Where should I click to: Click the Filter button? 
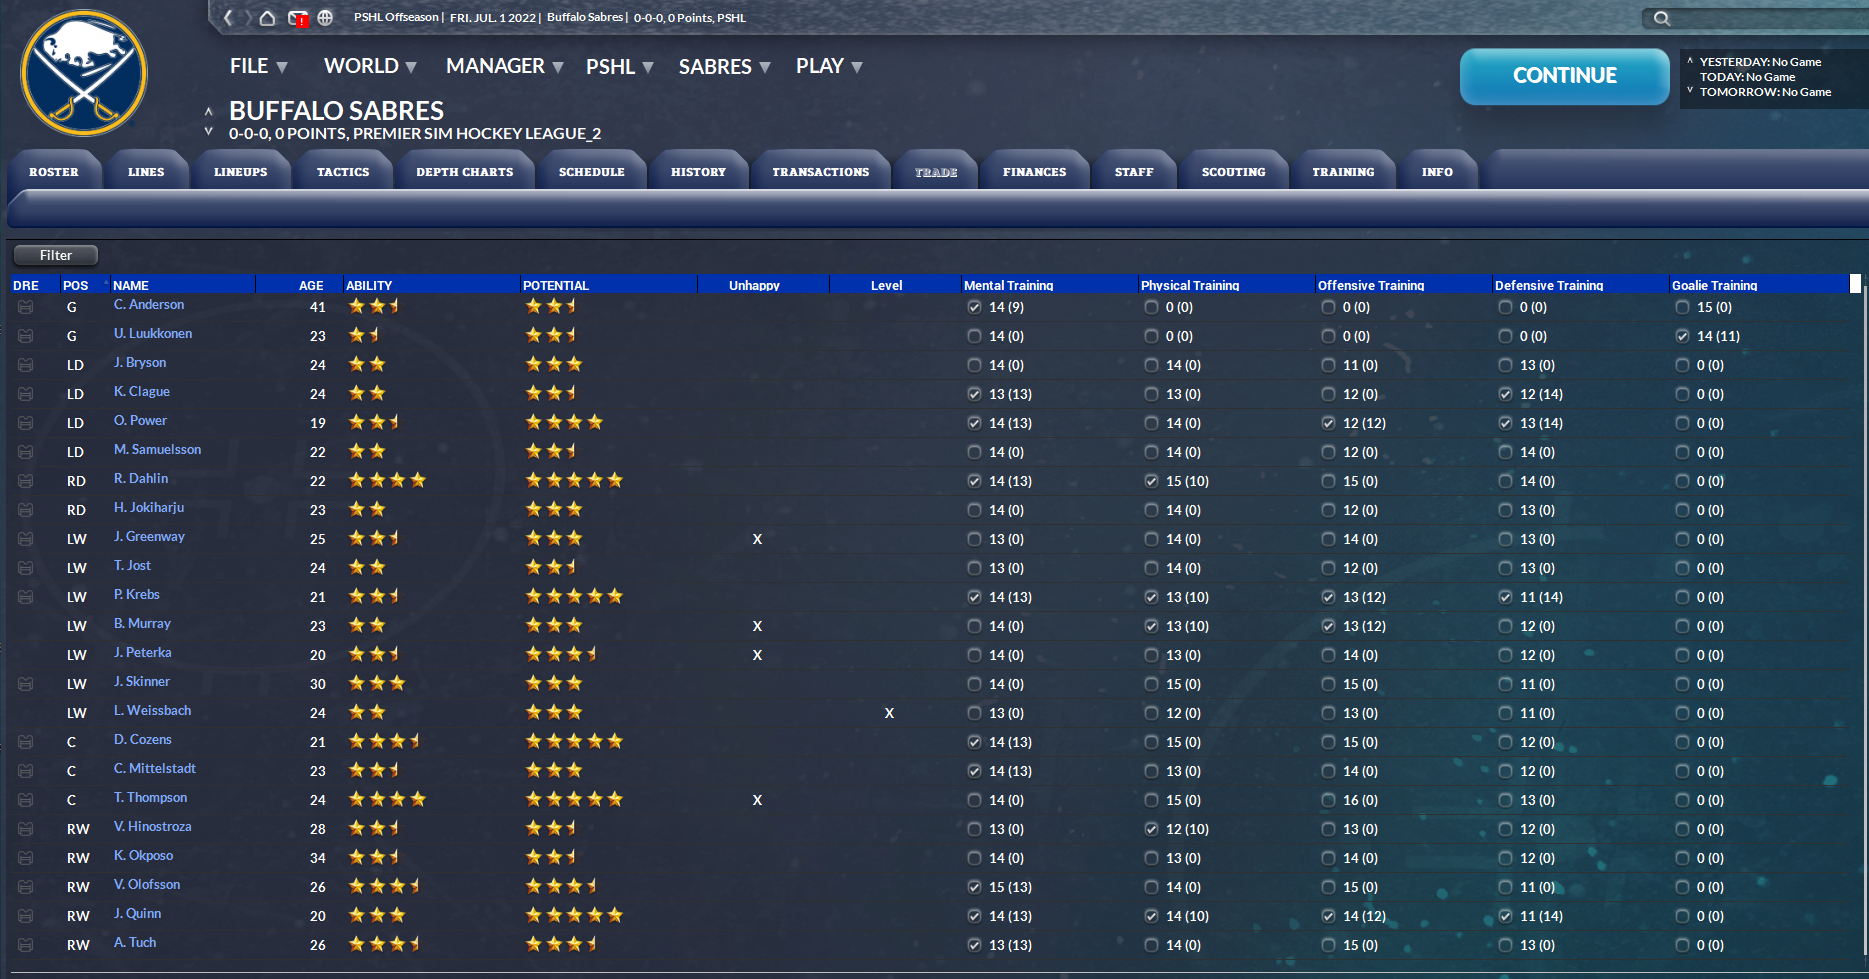(x=56, y=255)
